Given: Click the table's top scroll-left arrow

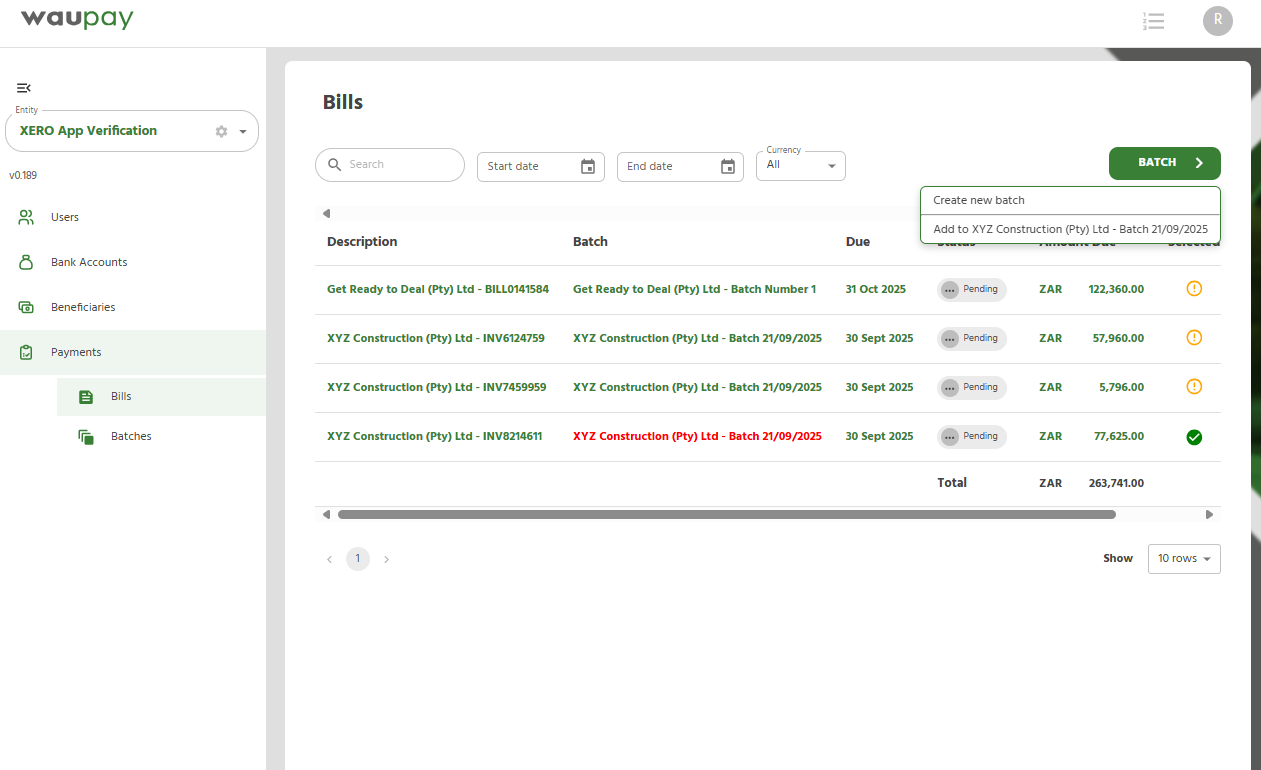Looking at the screenshot, I should pos(326,213).
